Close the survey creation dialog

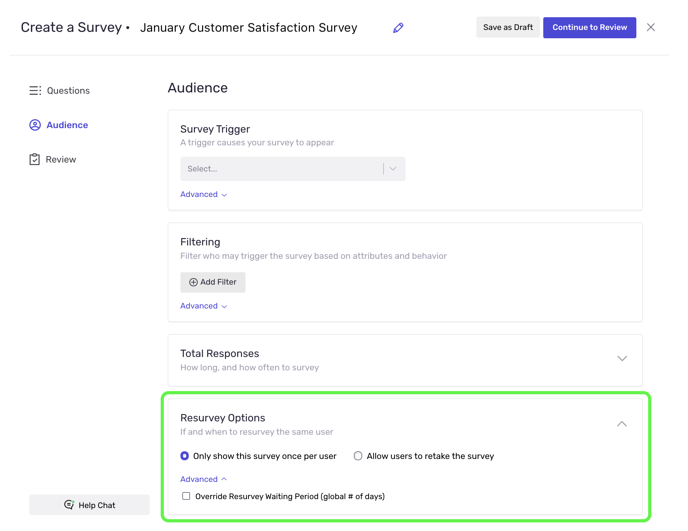[x=651, y=28]
